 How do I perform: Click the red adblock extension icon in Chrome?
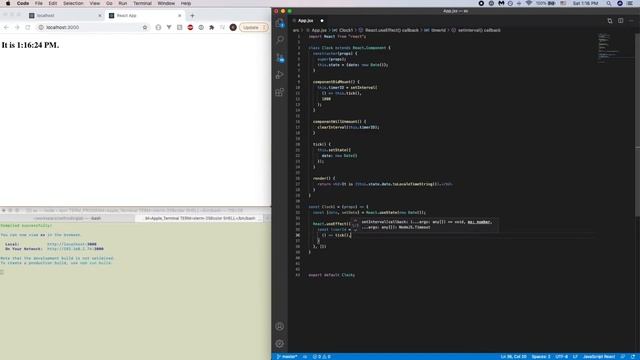(190, 27)
